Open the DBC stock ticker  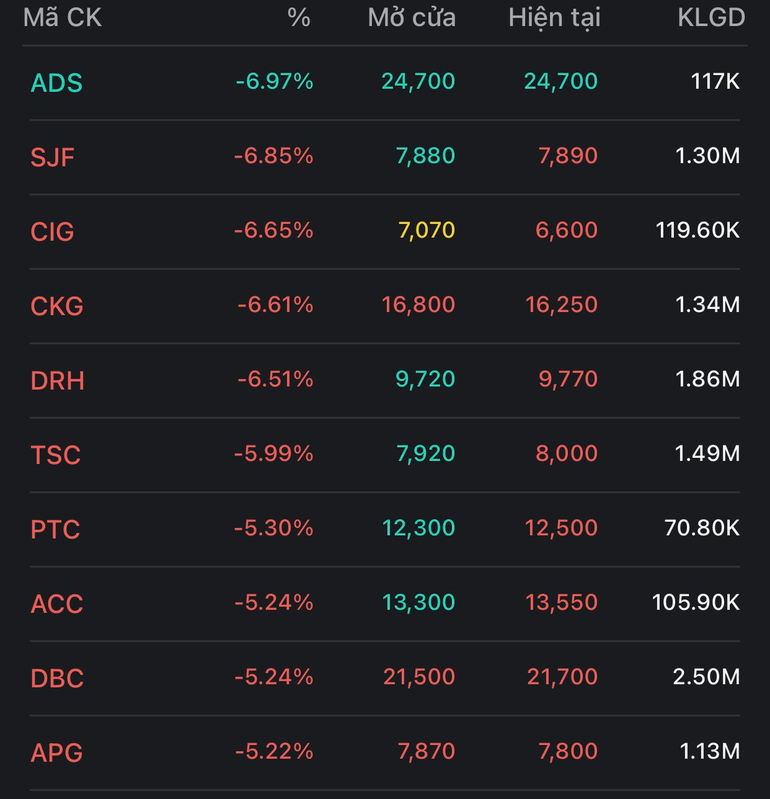tap(57, 678)
